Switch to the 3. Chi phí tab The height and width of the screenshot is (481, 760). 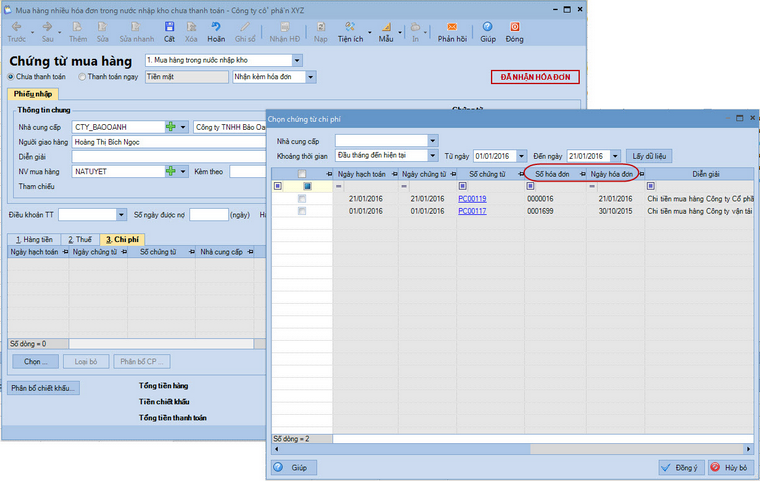tap(122, 240)
